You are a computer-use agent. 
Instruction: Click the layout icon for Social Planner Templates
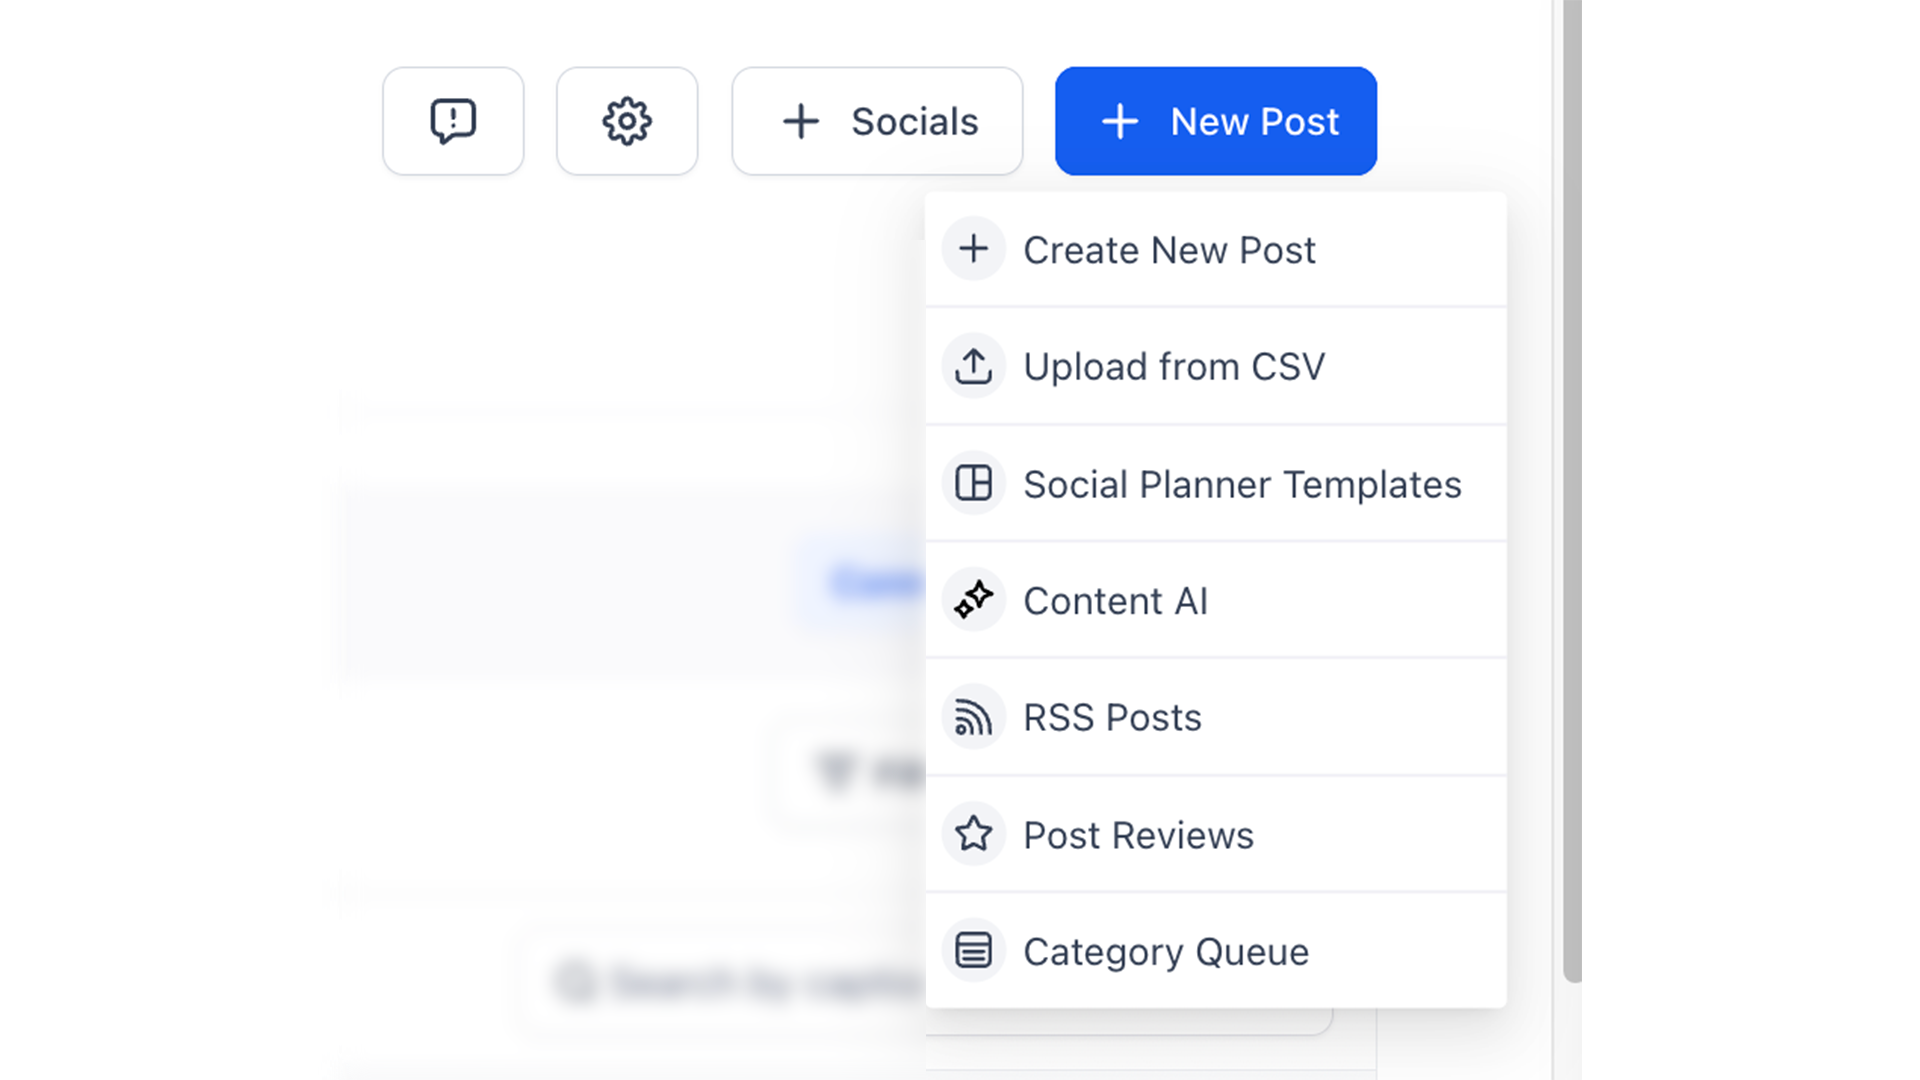point(973,483)
